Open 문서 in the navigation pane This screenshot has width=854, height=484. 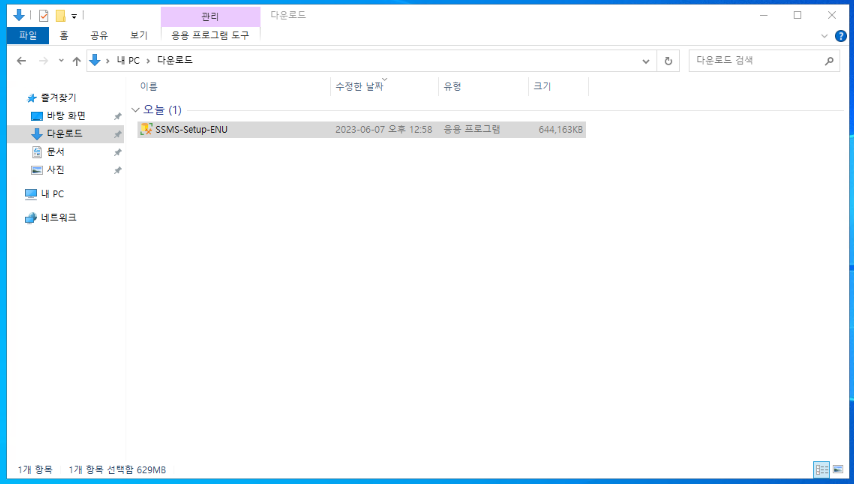[x=55, y=152]
